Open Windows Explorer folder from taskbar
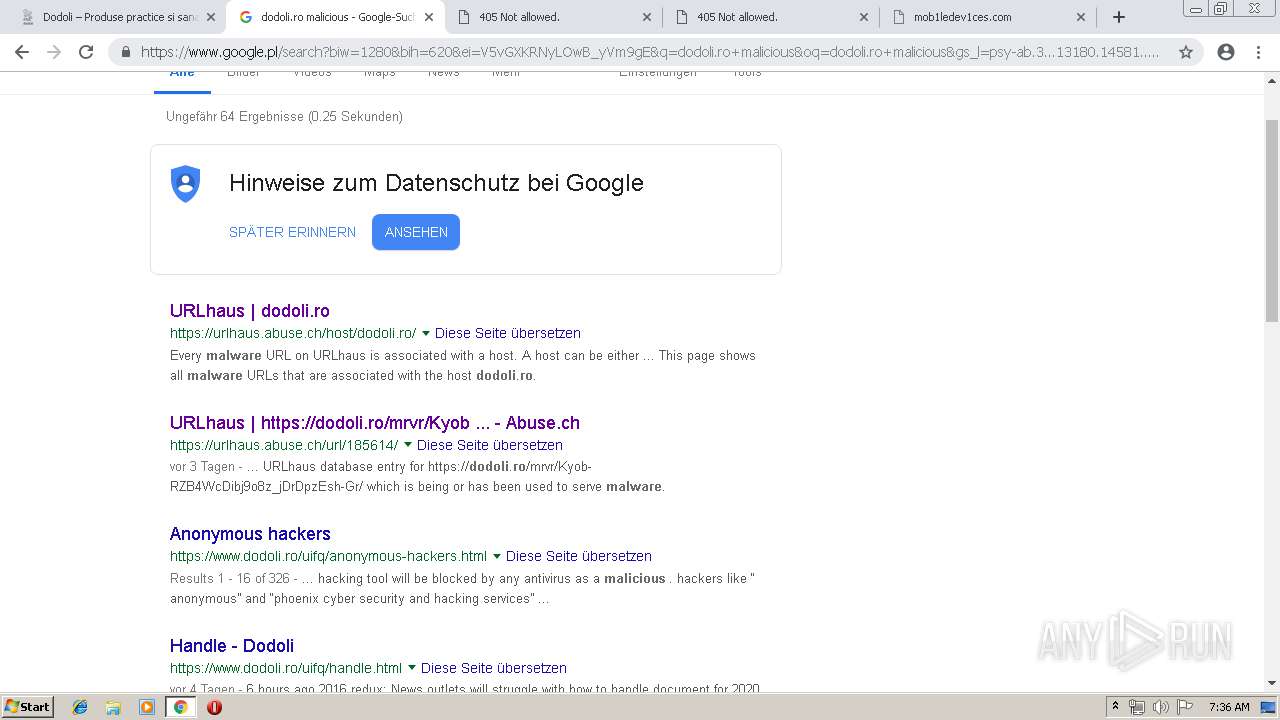Viewport: 1280px width, 720px height. (x=113, y=707)
